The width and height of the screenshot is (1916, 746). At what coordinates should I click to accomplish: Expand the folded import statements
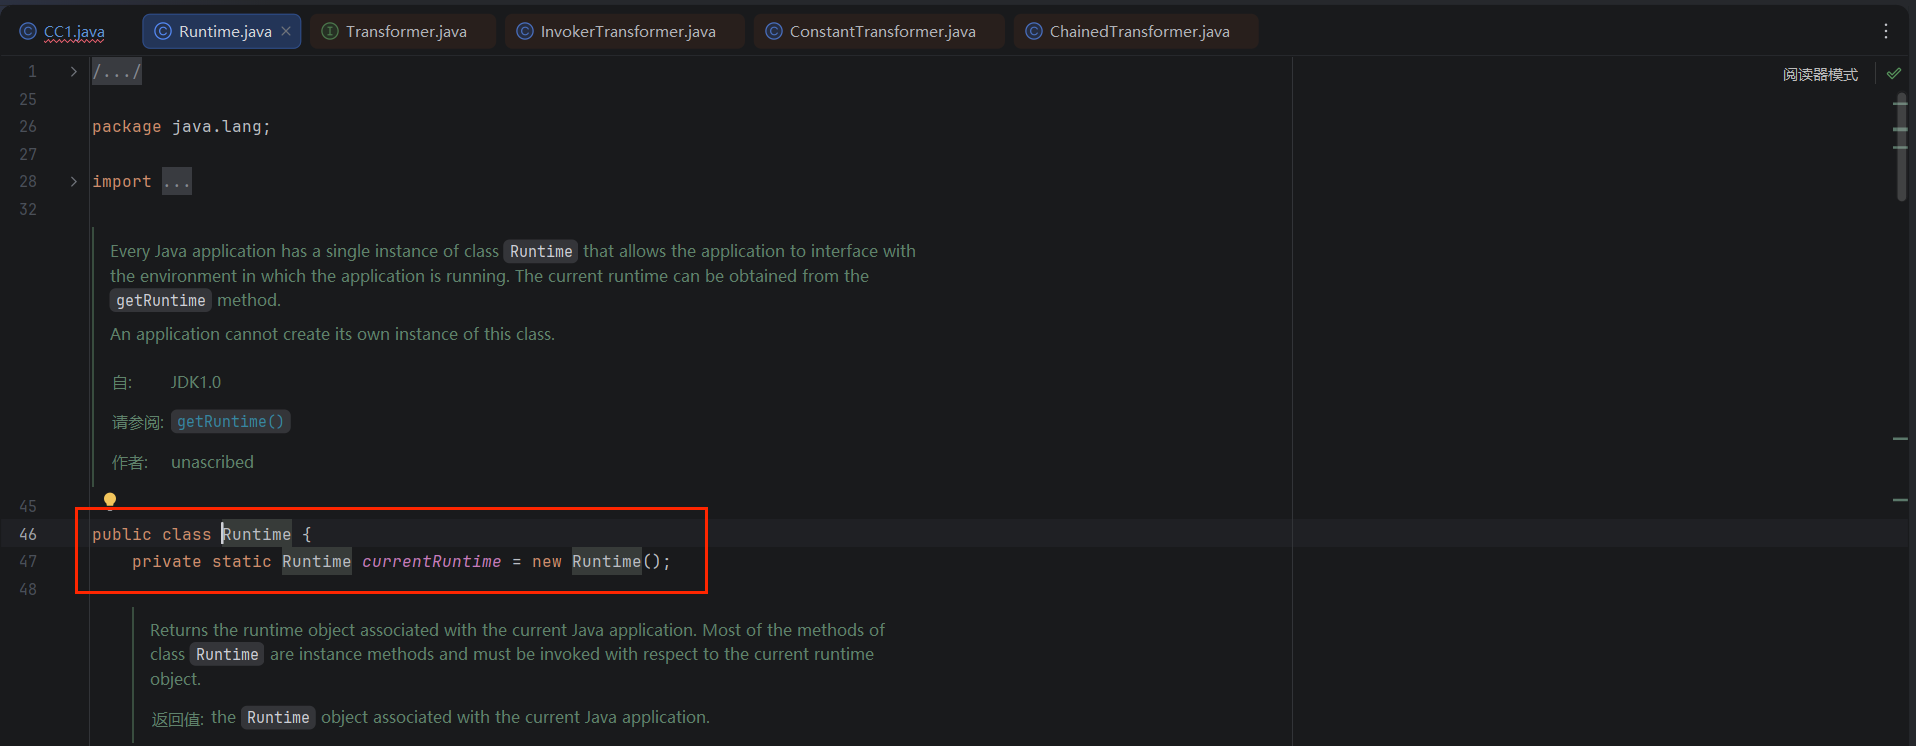(73, 181)
